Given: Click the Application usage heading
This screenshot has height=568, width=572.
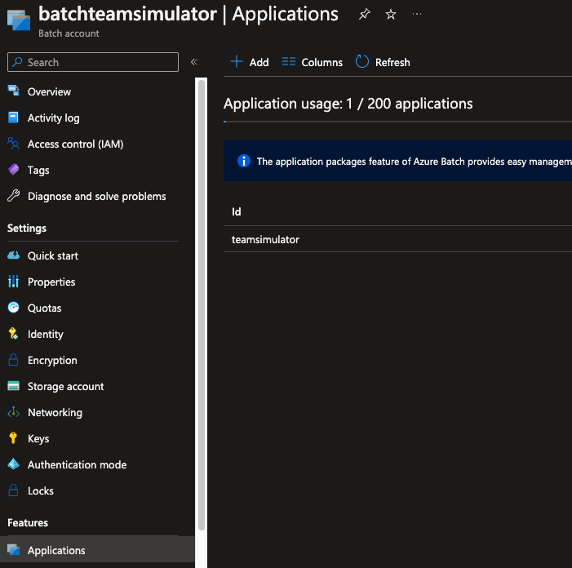Looking at the screenshot, I should pos(348,104).
